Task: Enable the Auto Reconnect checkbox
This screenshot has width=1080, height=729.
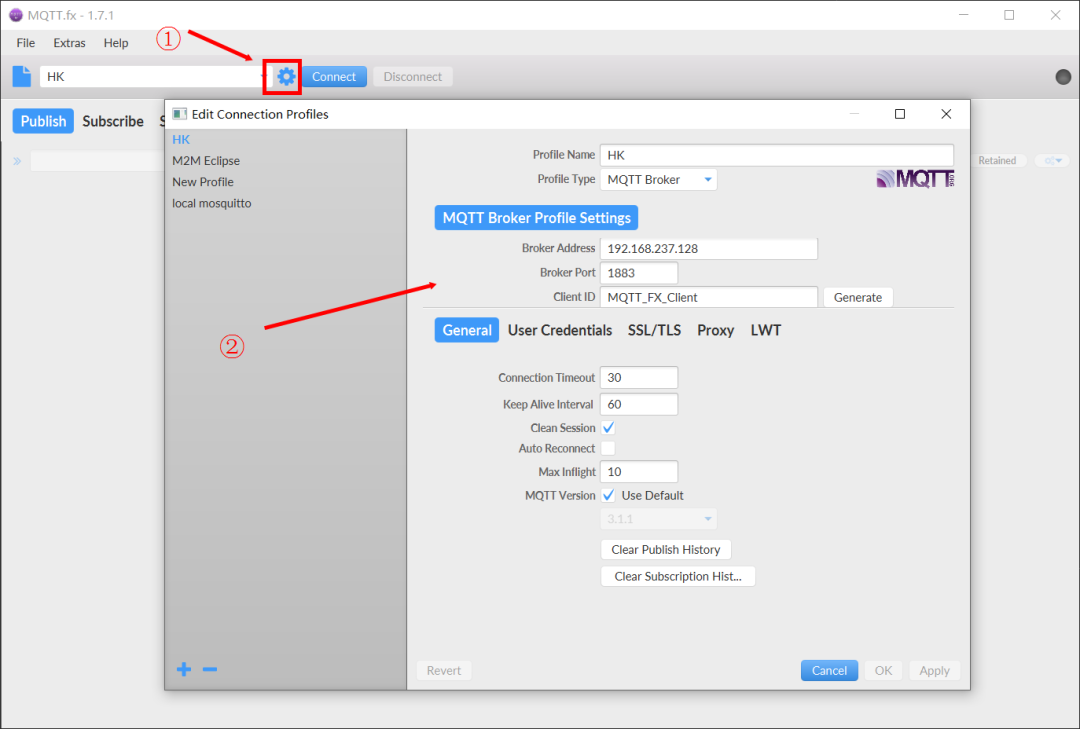Action: (608, 449)
